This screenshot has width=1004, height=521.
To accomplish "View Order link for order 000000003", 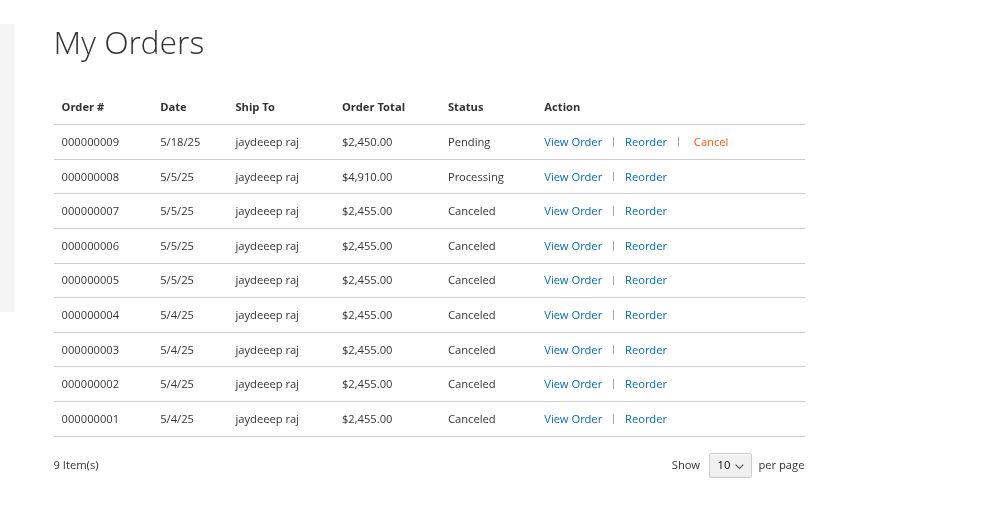I will [572, 350].
